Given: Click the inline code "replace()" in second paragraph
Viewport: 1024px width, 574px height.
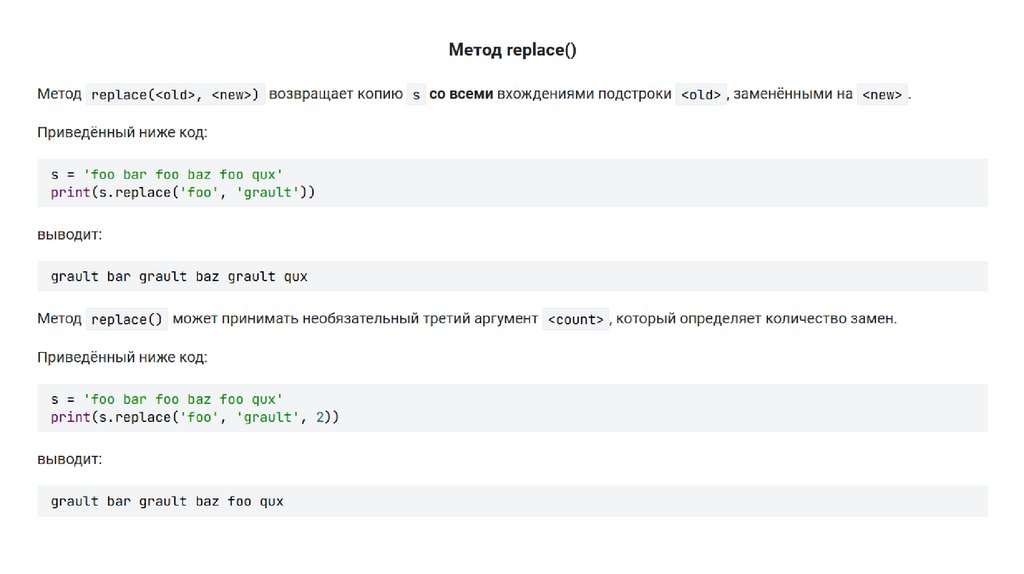Looking at the screenshot, I should coord(126,320).
